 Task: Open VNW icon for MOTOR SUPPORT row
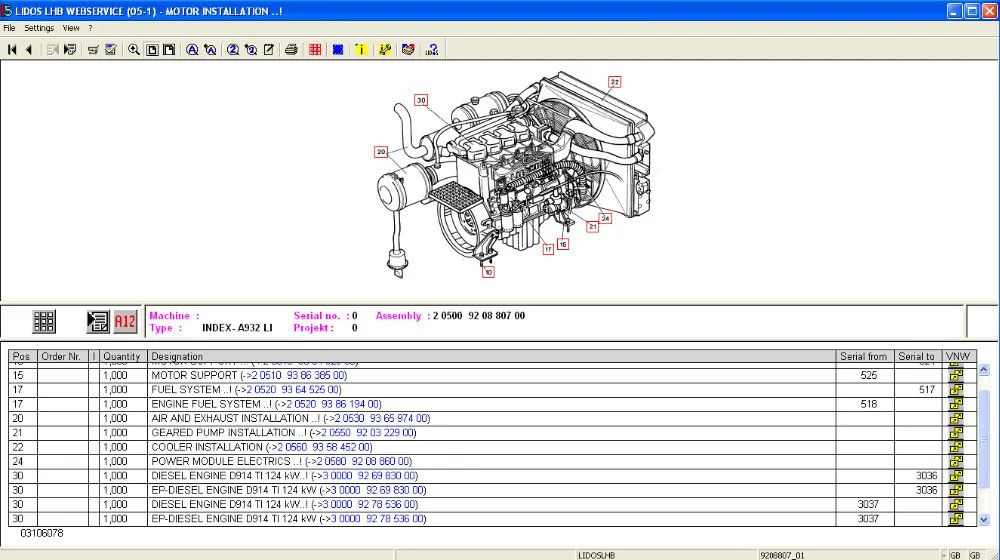pyautogui.click(x=955, y=375)
